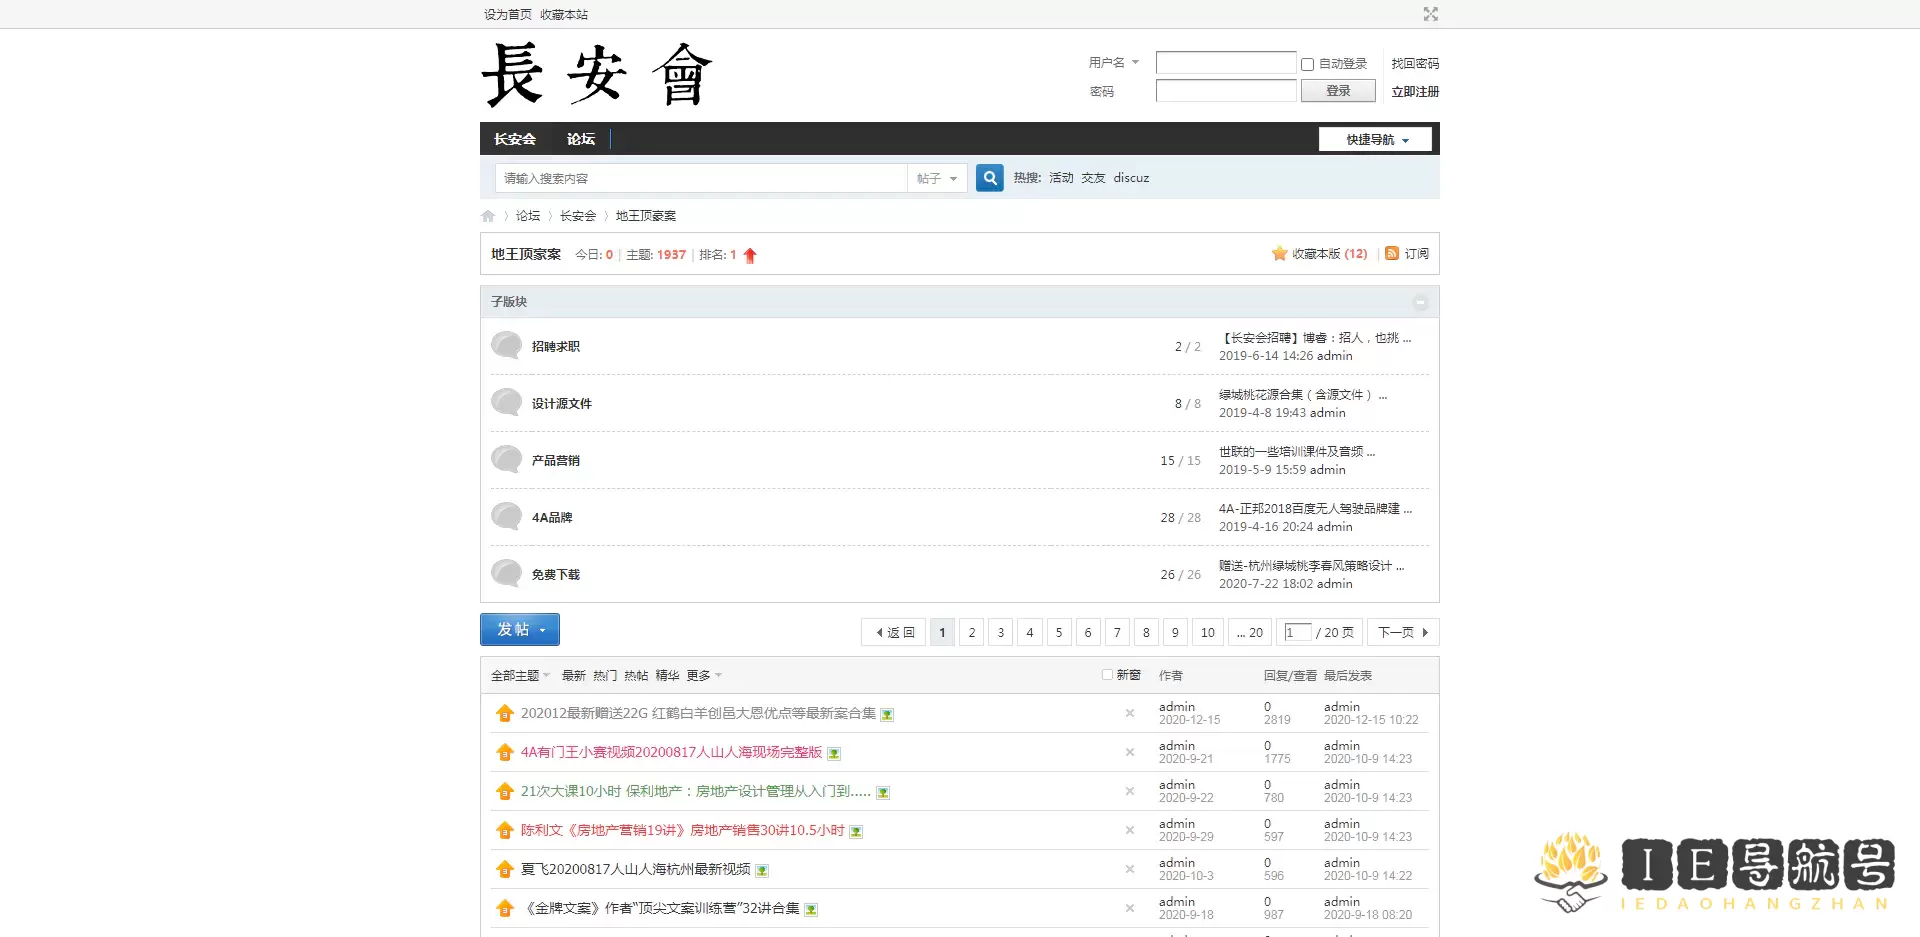Collapse the 子版块 section with round icon
This screenshot has width=1920, height=937.
1419,302
